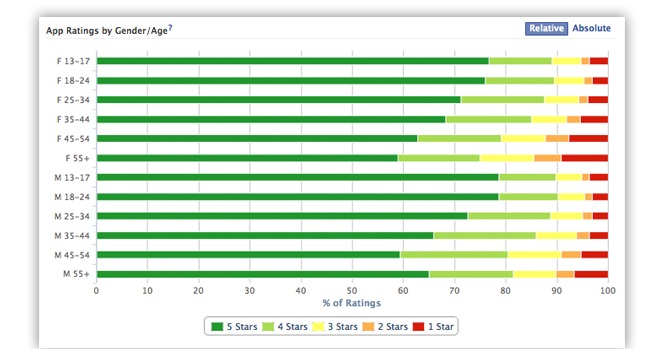Screen dimensions: 668x360
Task: Select the M 55+ row label
Action: [76, 274]
